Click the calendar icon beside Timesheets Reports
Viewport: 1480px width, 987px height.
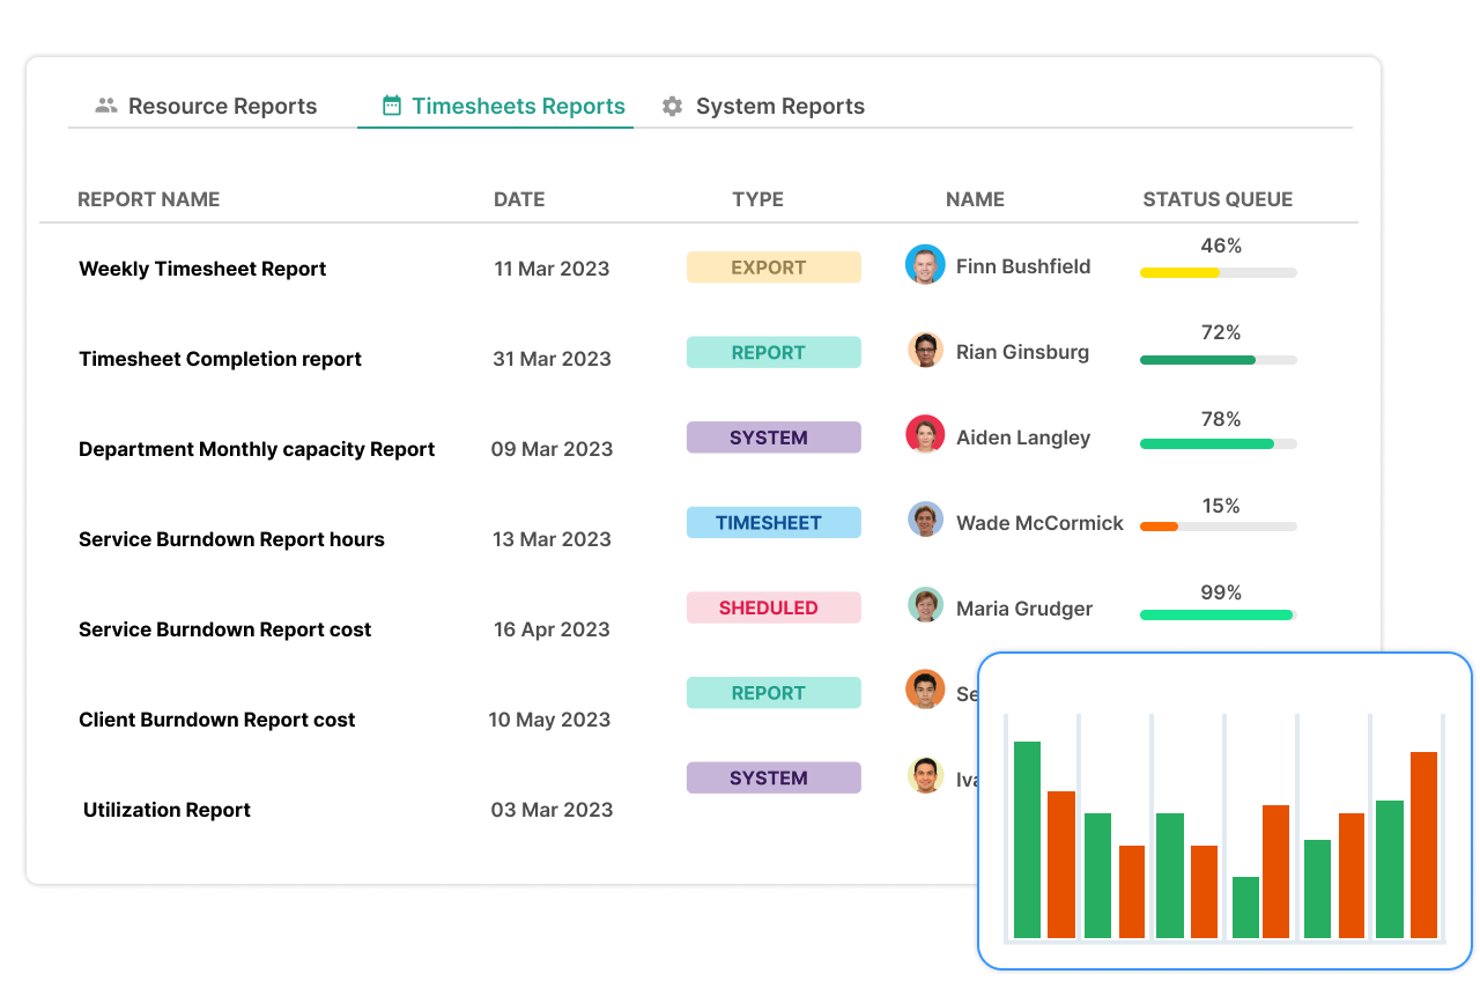pos(392,105)
